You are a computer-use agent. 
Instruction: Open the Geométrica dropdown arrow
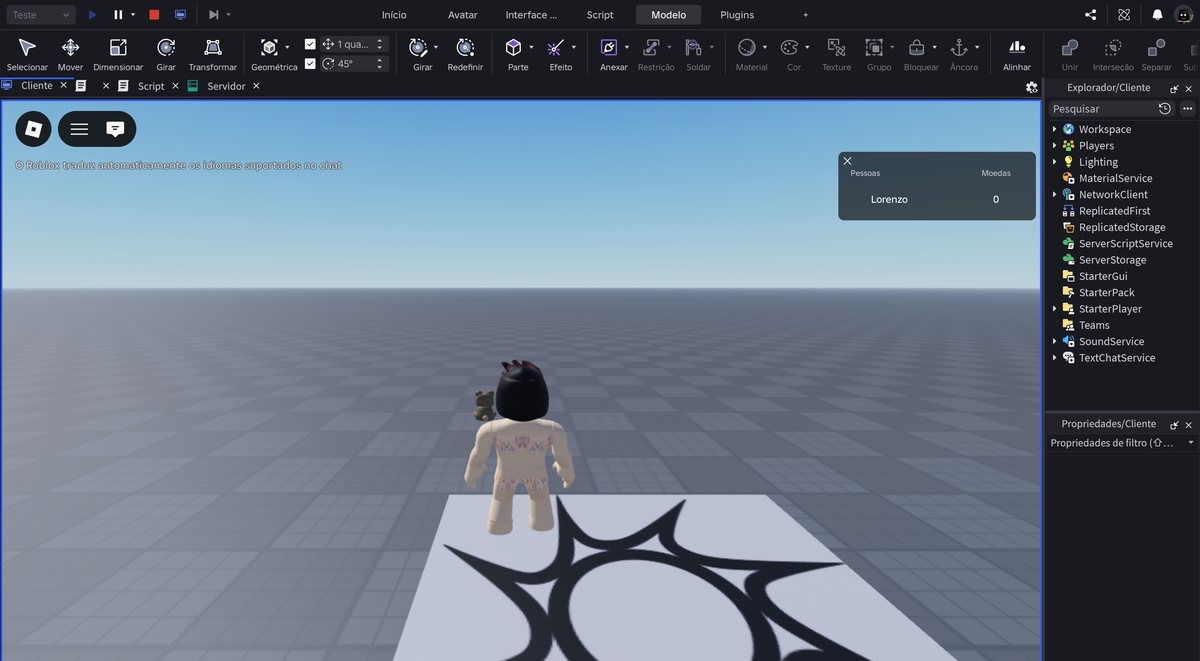[287, 47]
